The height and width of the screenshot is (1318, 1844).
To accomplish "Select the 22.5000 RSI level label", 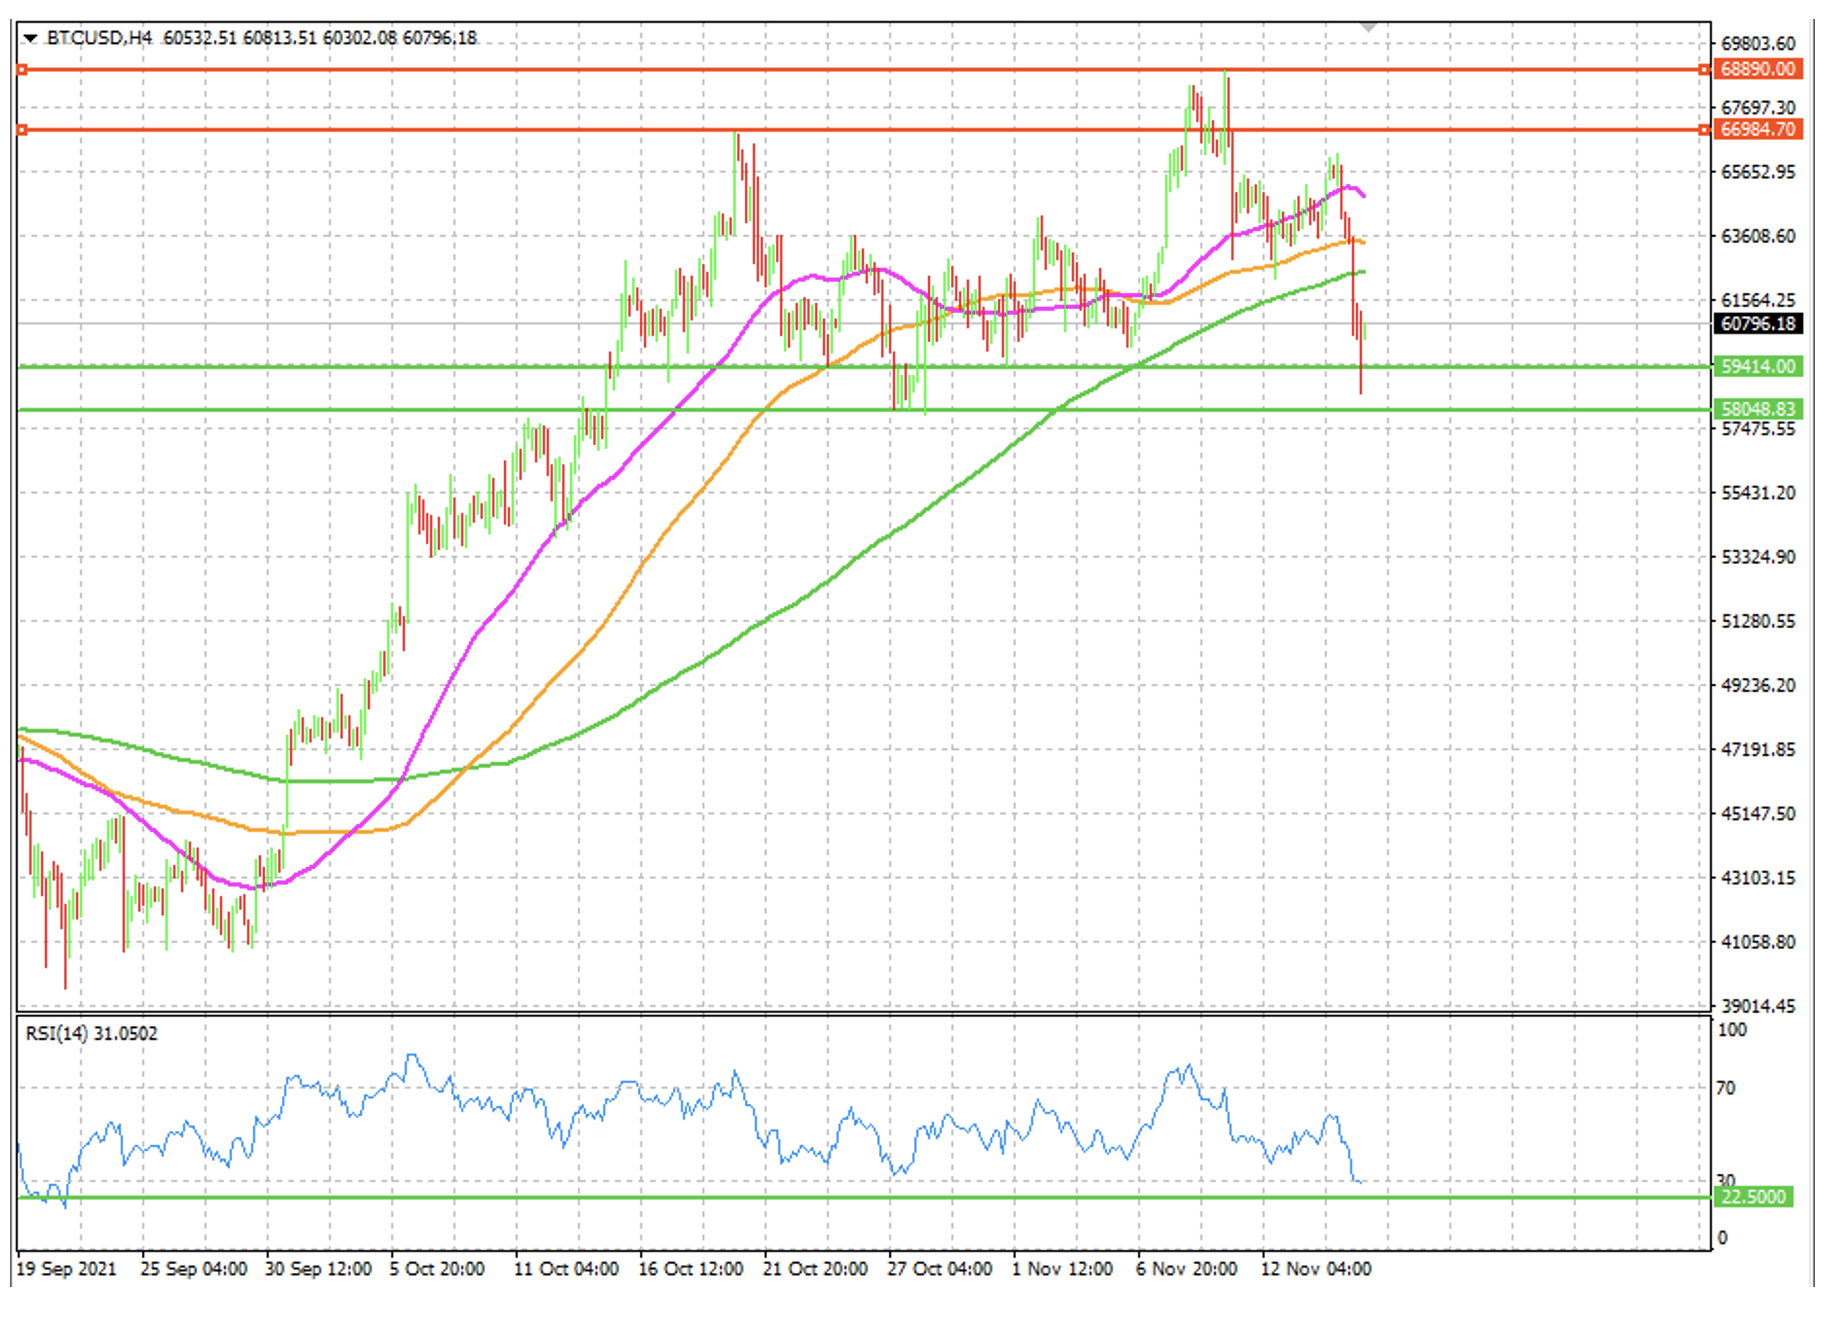I will point(1753,1196).
